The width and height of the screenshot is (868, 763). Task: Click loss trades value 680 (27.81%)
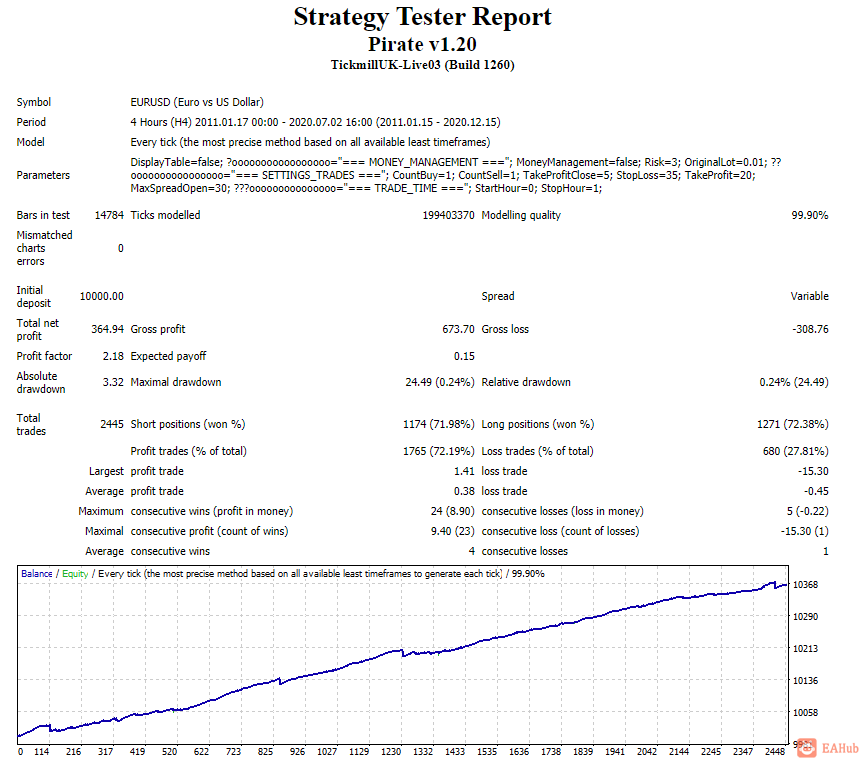click(795, 451)
